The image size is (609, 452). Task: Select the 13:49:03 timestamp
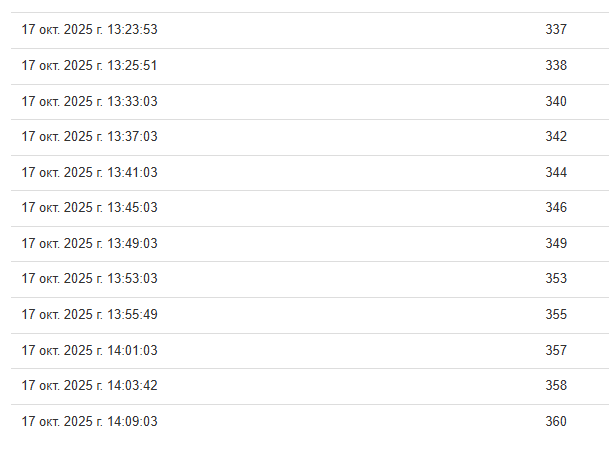click(89, 244)
